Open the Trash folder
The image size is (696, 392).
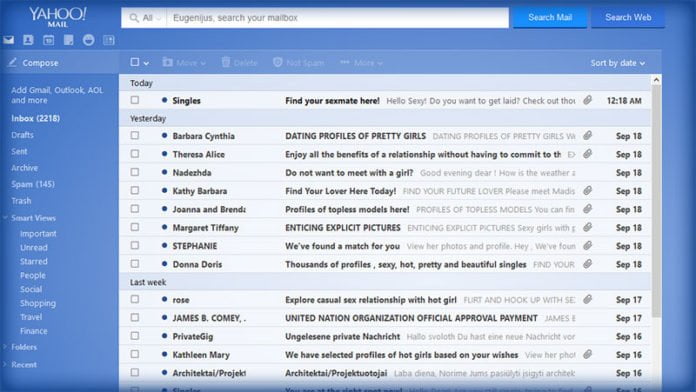click(x=21, y=201)
